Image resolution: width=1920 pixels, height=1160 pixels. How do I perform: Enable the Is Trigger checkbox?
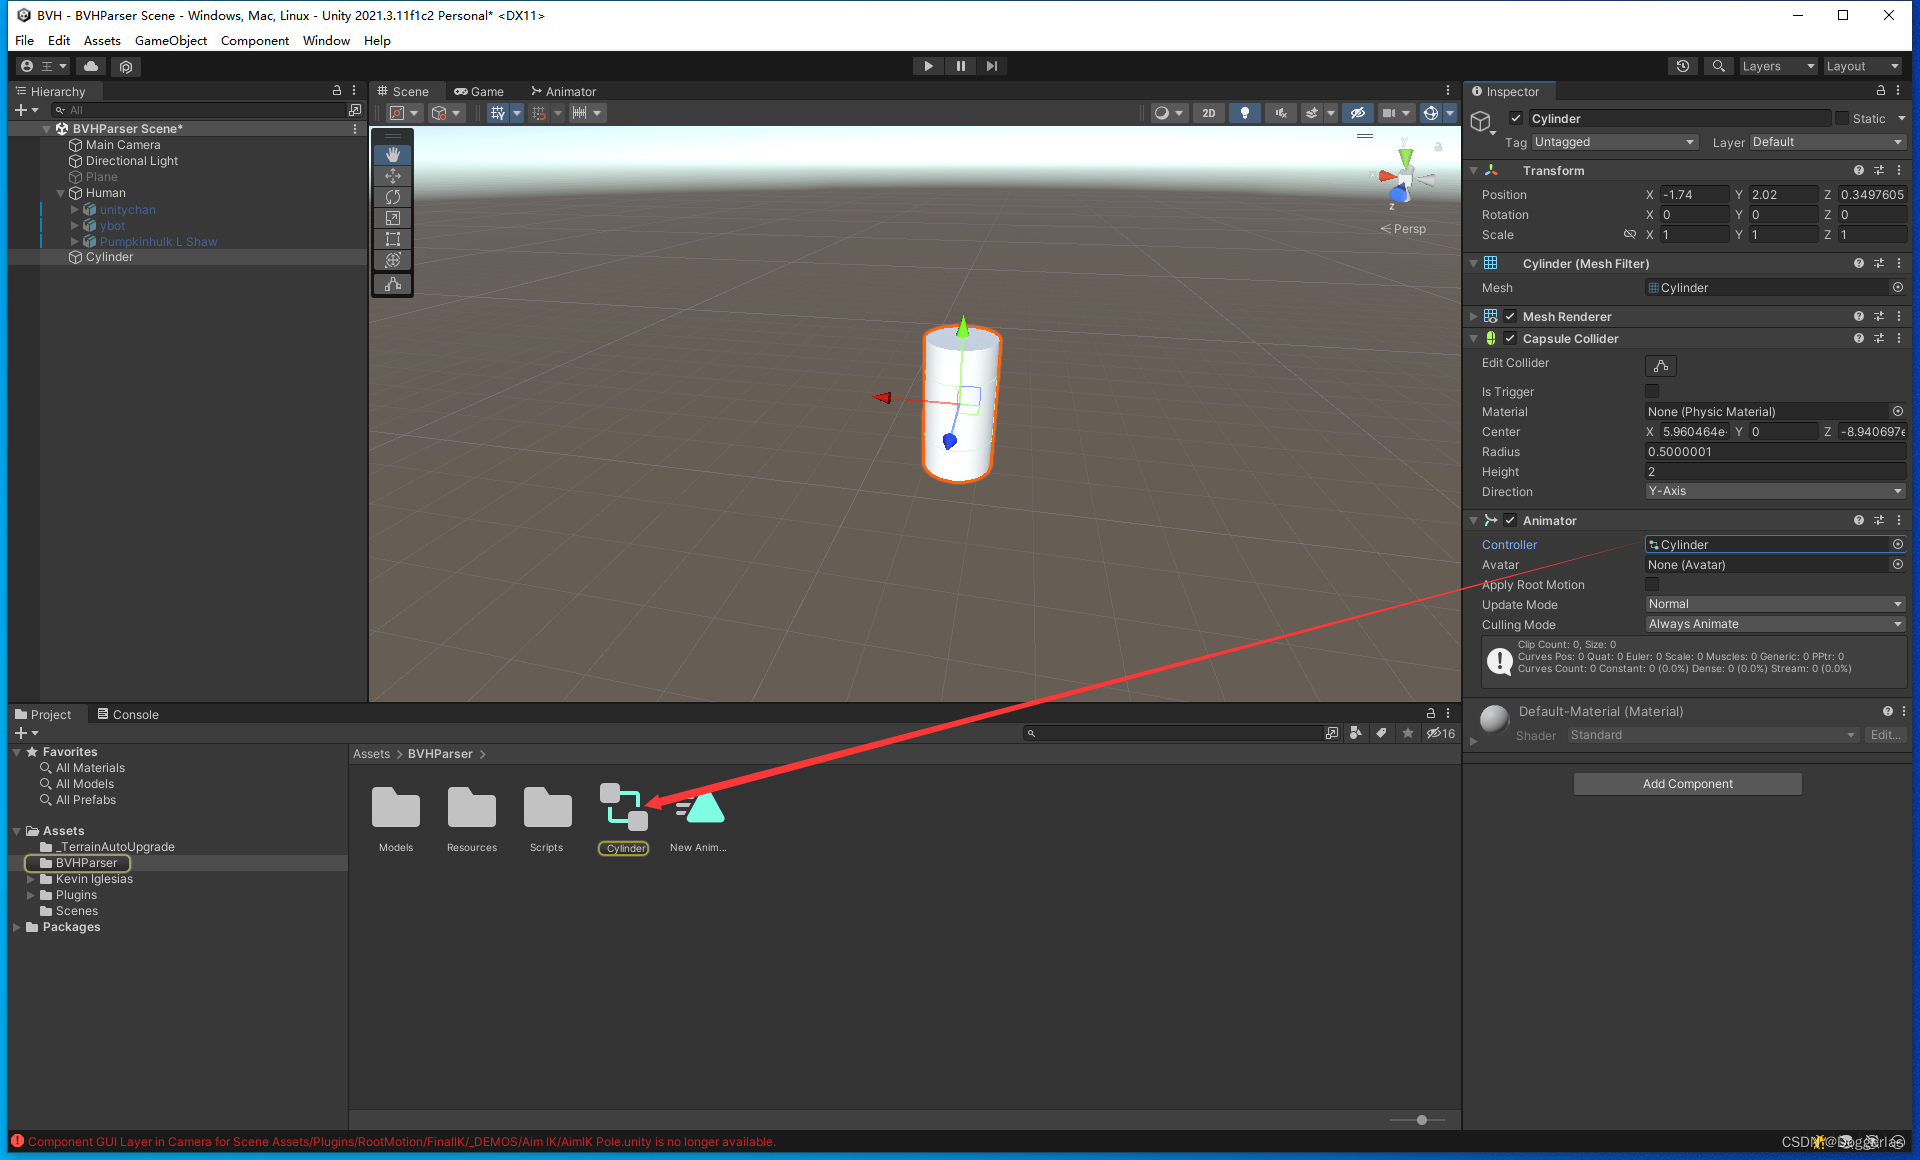[1652, 391]
